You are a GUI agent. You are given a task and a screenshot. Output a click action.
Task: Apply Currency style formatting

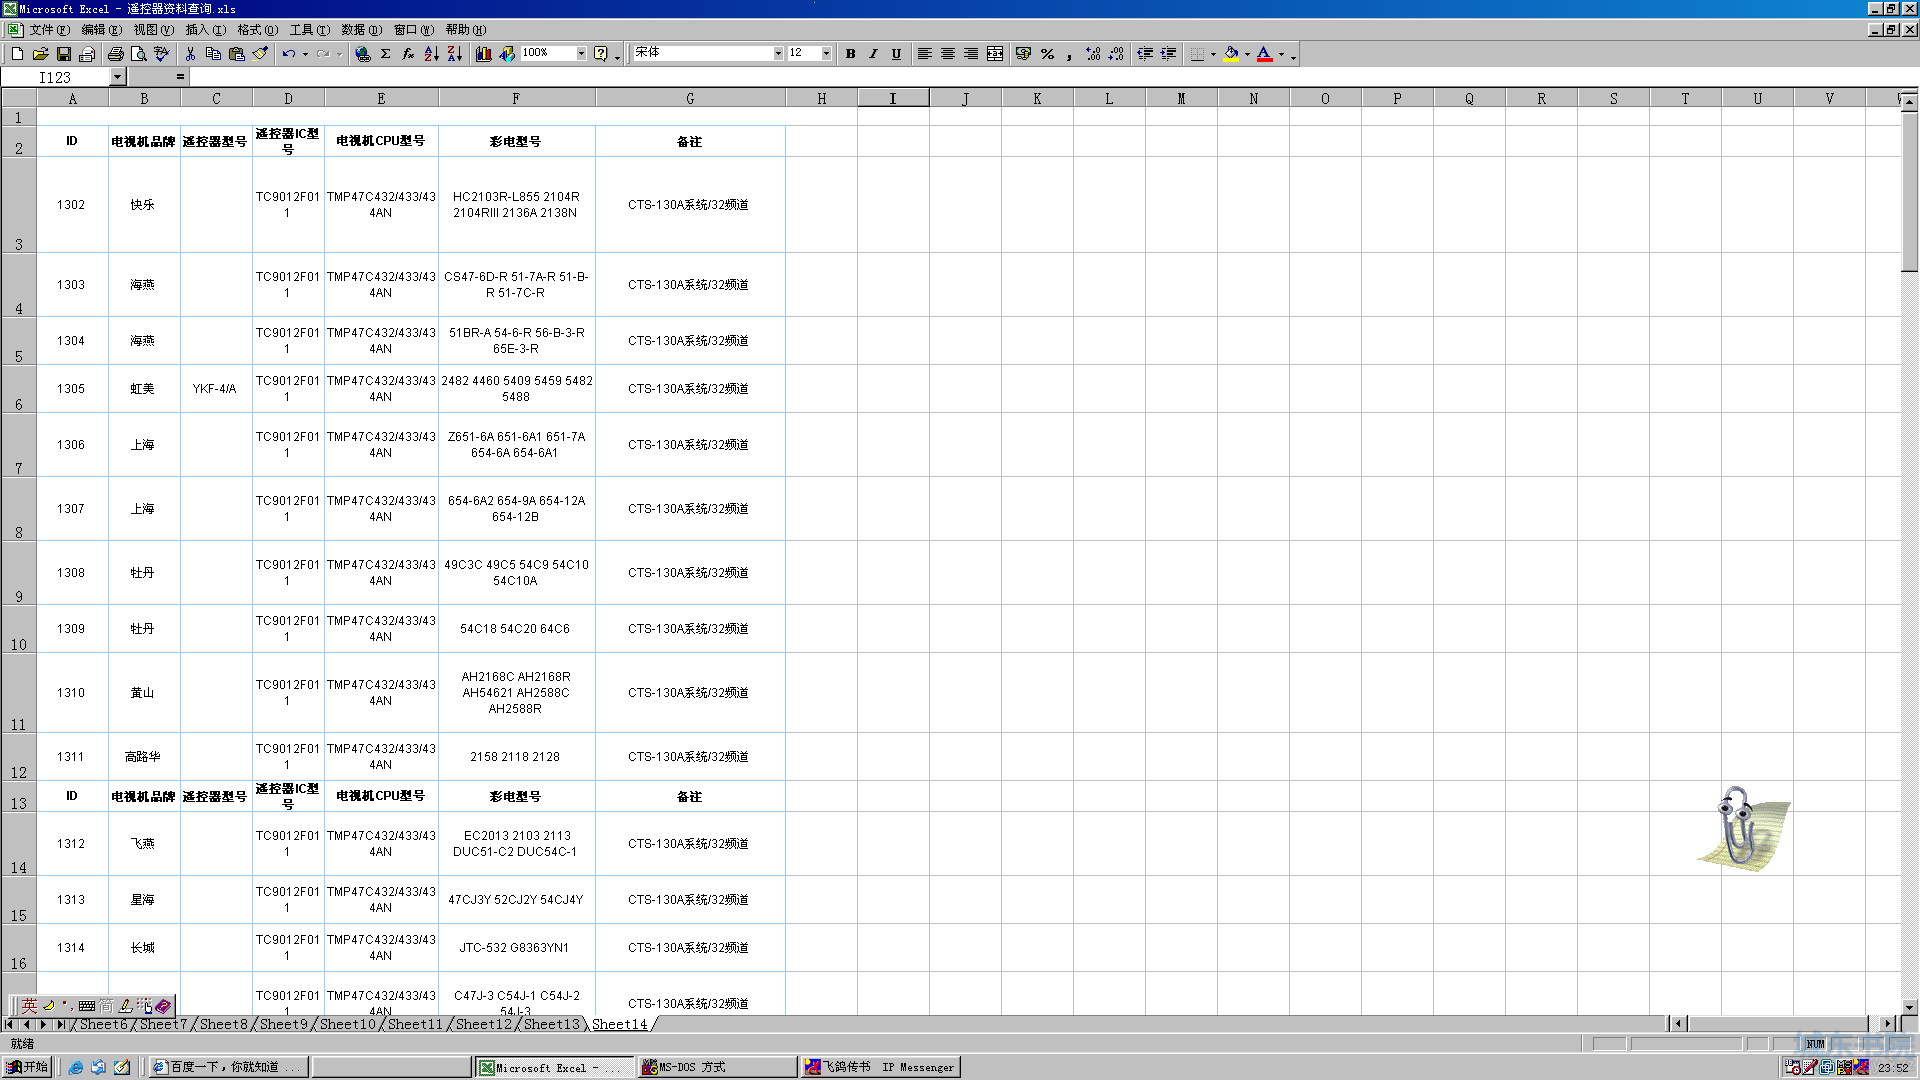pyautogui.click(x=1023, y=54)
